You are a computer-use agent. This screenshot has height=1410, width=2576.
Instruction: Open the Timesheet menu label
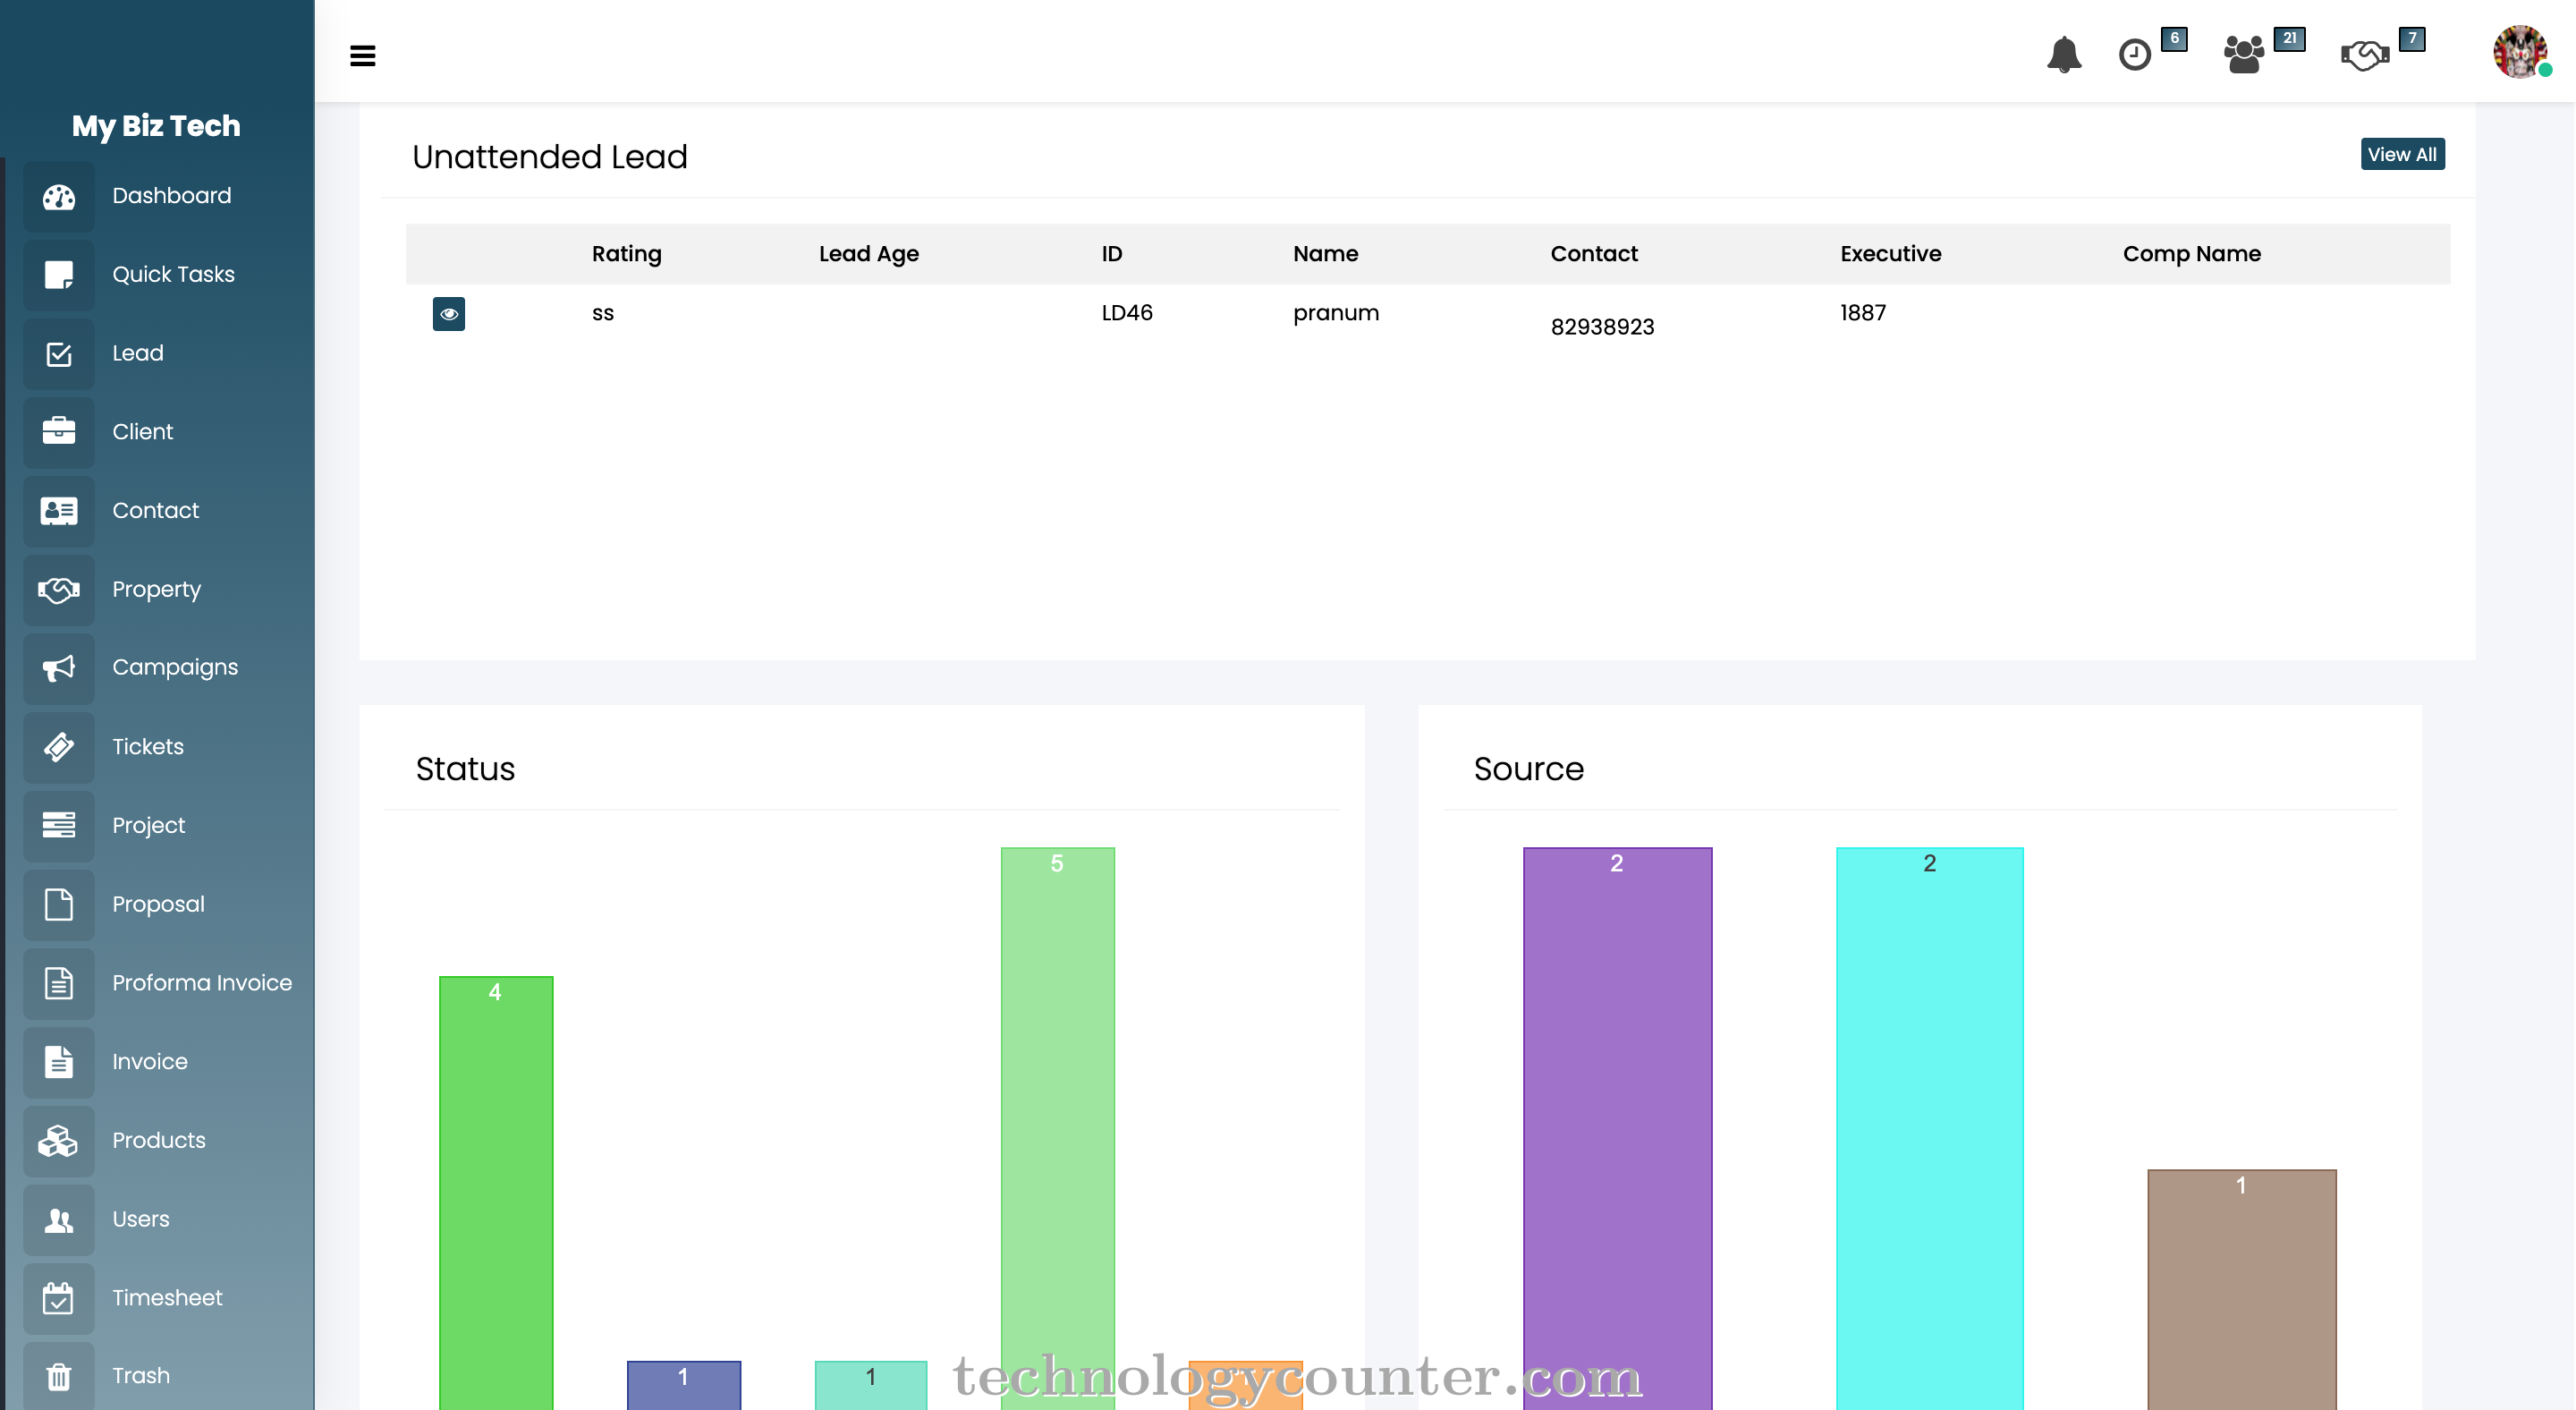[x=167, y=1297]
